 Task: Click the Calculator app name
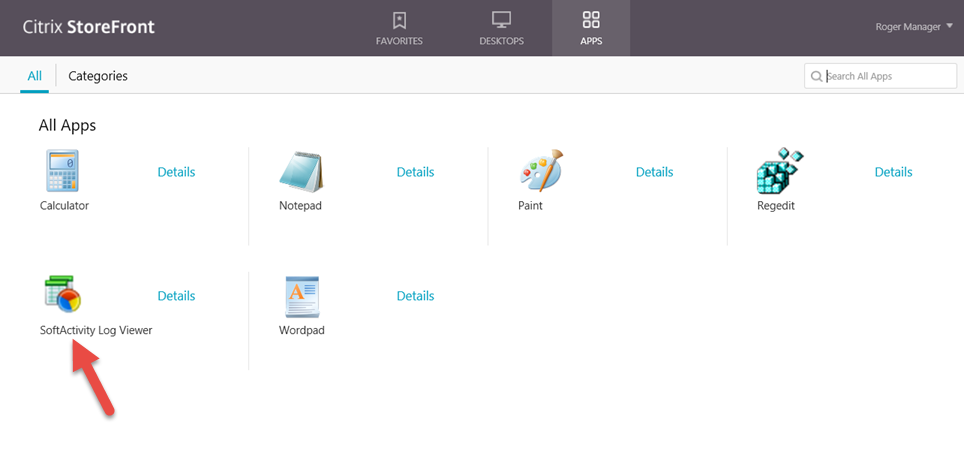point(65,206)
